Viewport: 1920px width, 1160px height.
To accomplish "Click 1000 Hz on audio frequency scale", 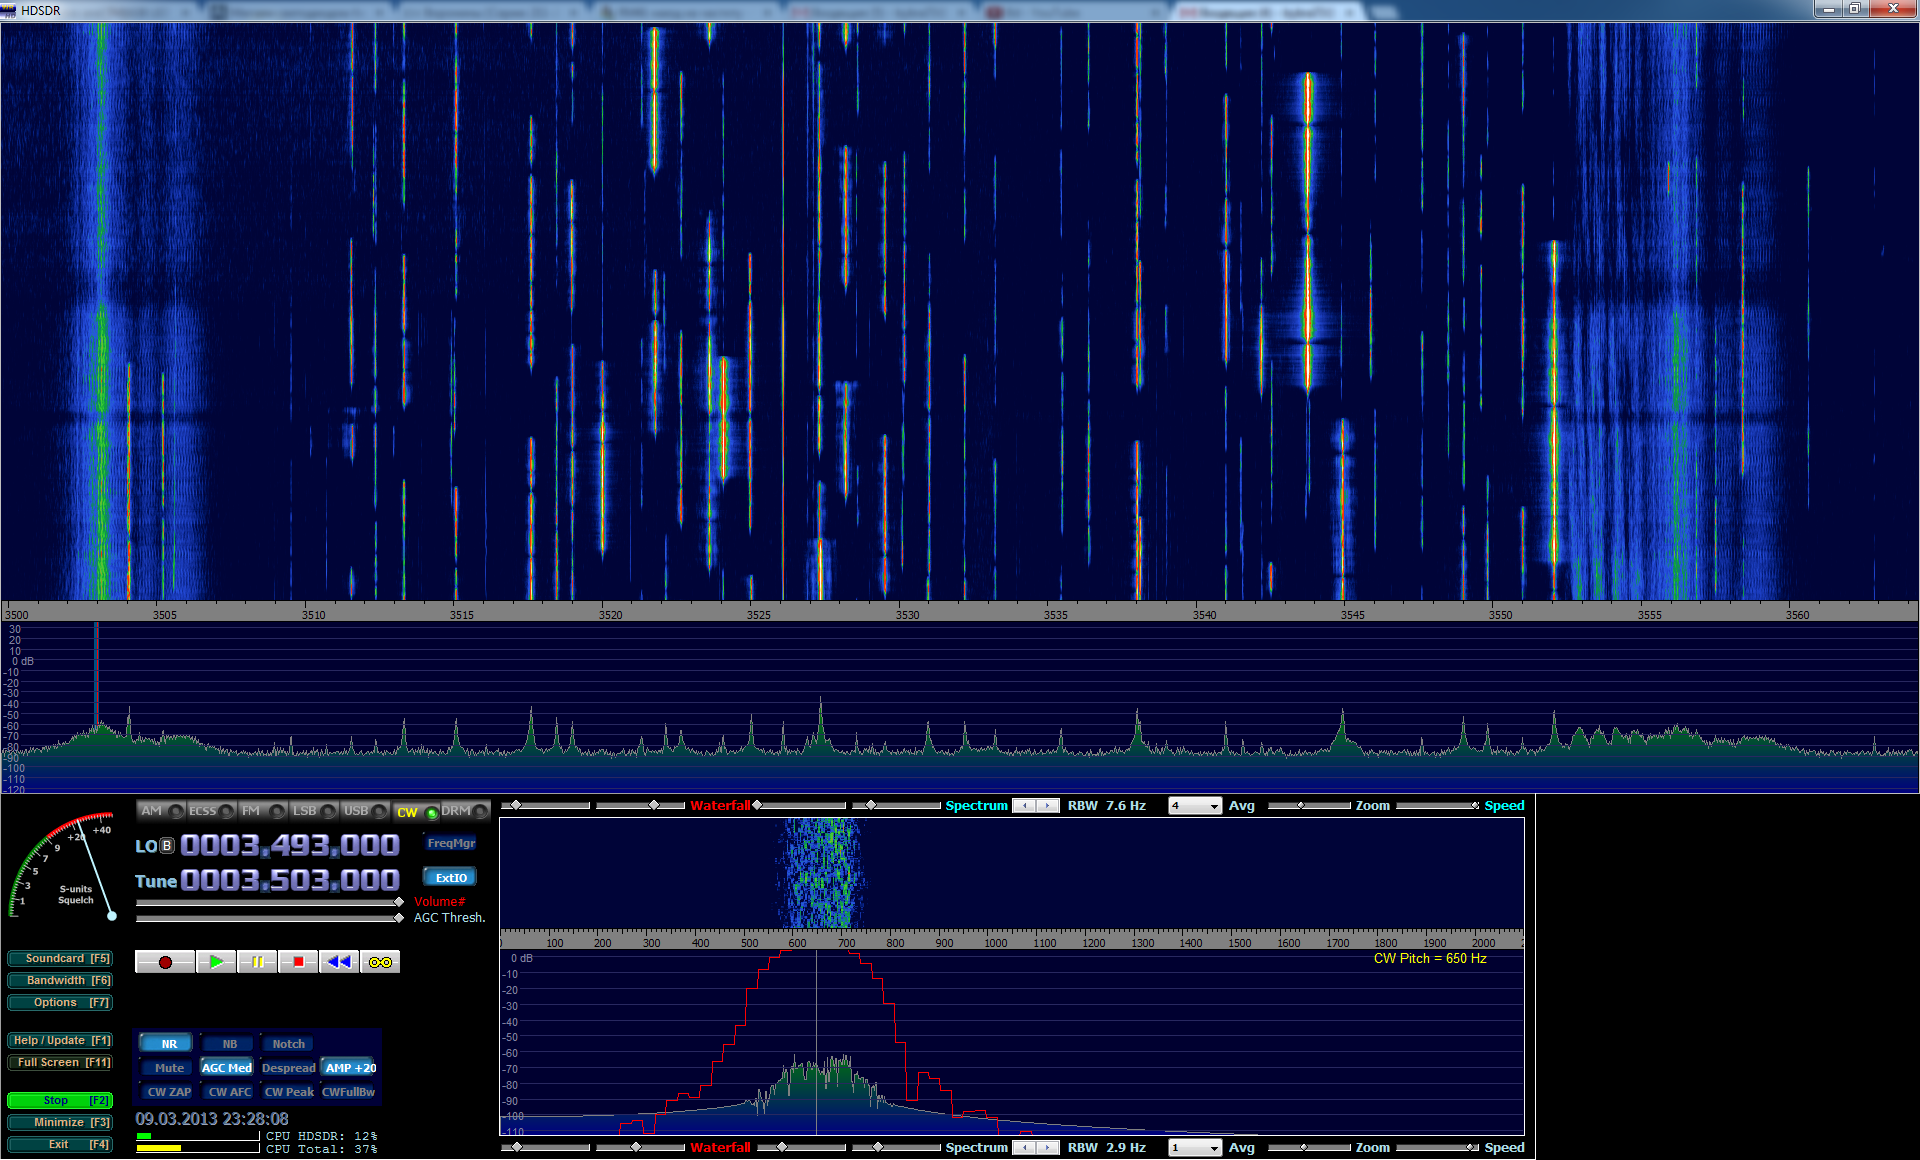I will 995,943.
